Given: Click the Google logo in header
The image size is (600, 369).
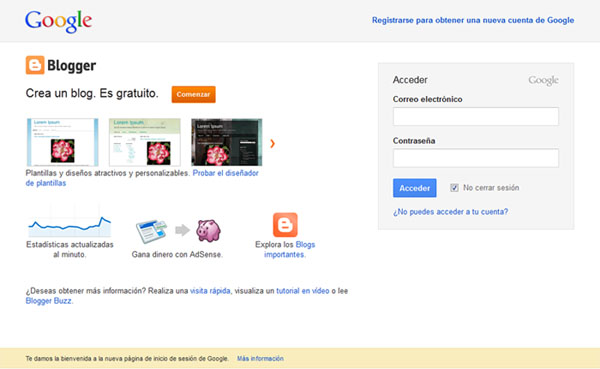Looking at the screenshot, I should pyautogui.click(x=58, y=21).
